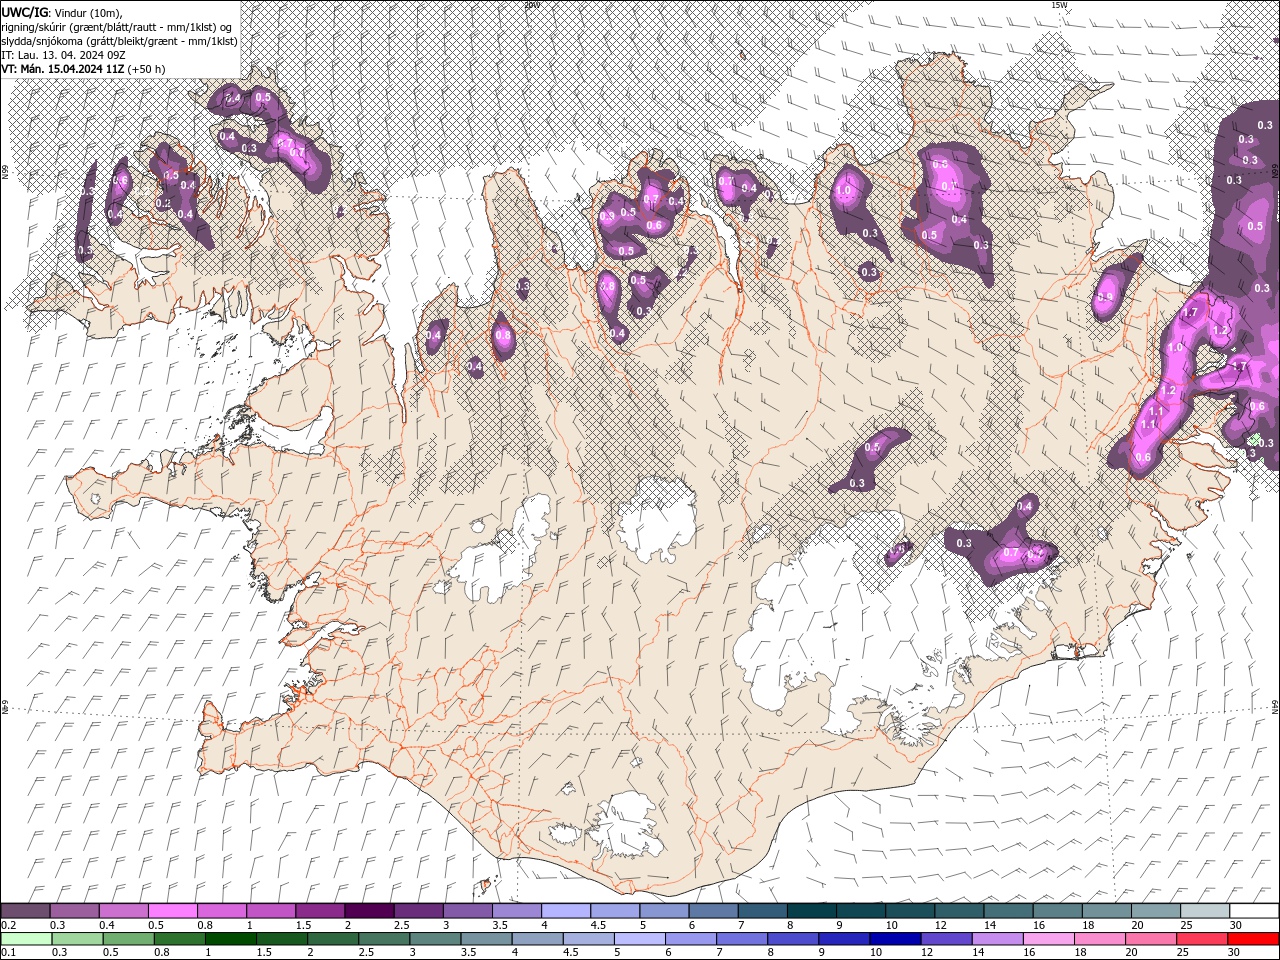This screenshot has width=1280, height=960.
Task: Click the white 30 swatch ending the upper legend
Action: click(x=1254, y=911)
